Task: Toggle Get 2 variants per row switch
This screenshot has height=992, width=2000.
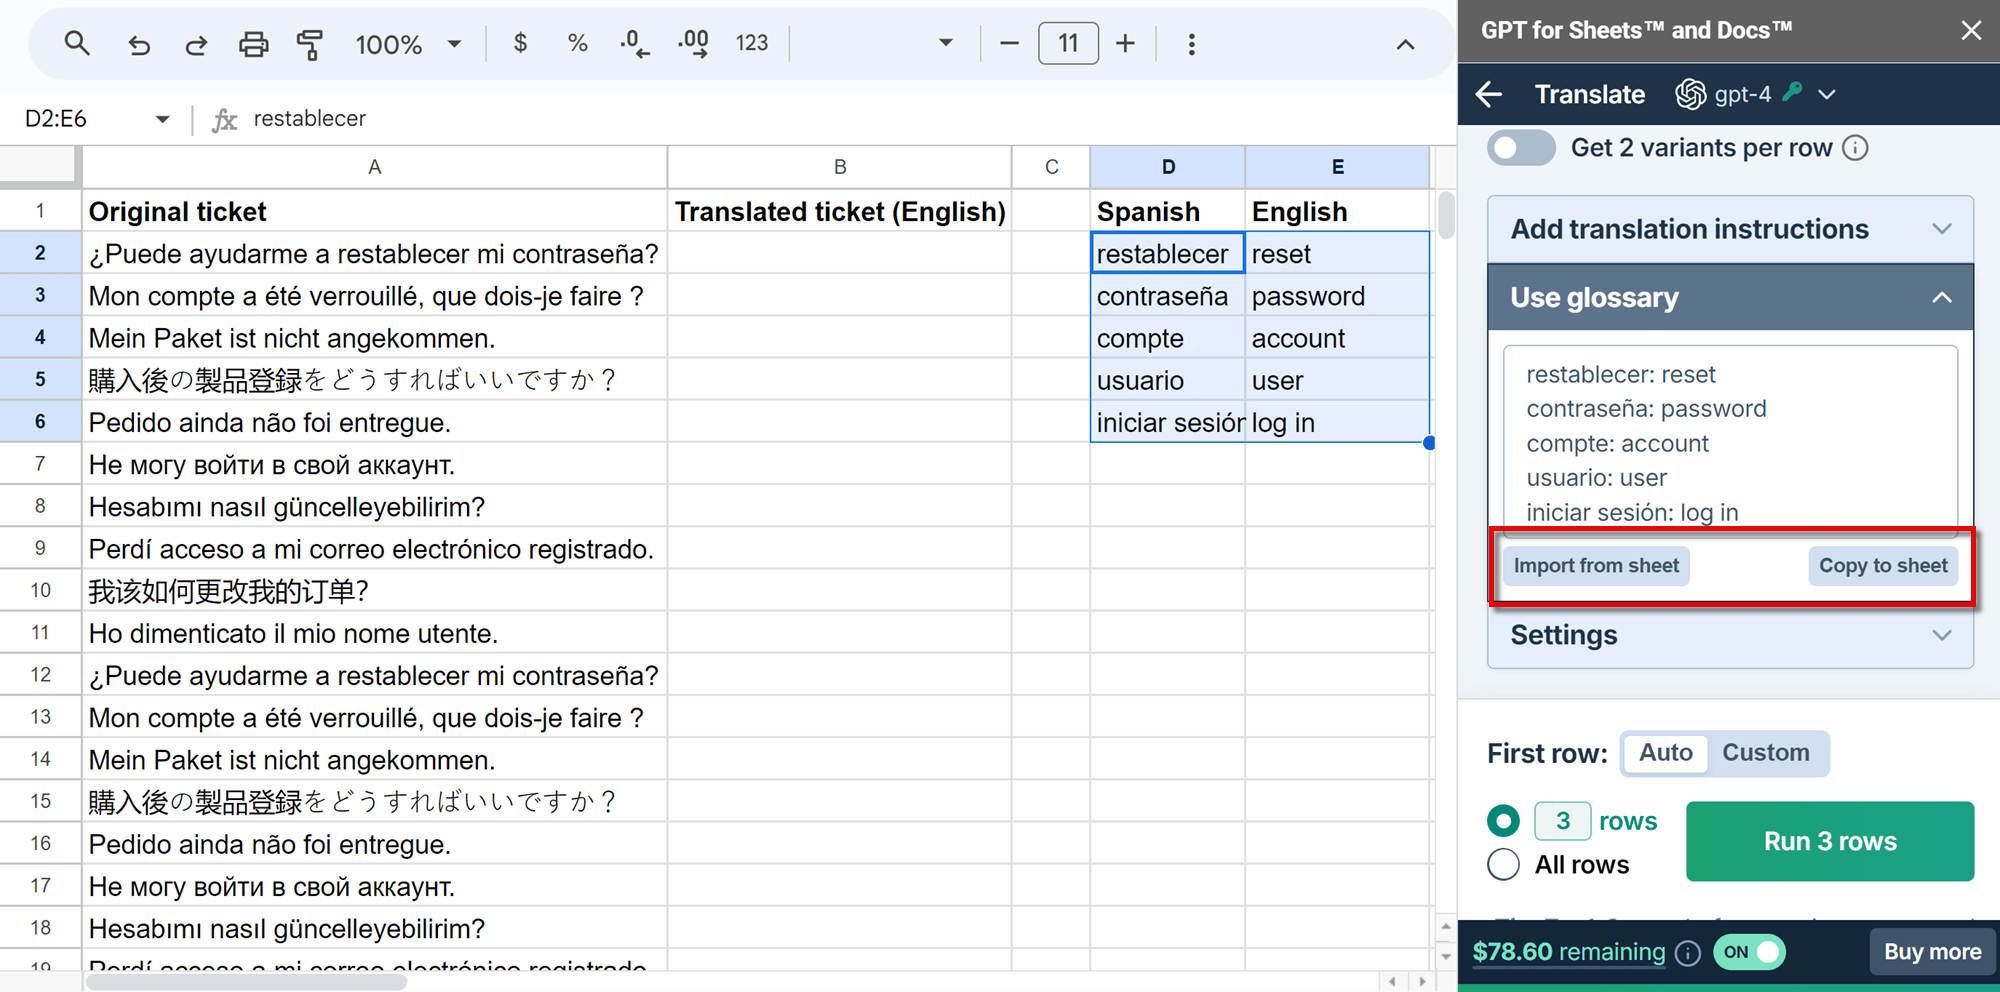Action: 1521,148
